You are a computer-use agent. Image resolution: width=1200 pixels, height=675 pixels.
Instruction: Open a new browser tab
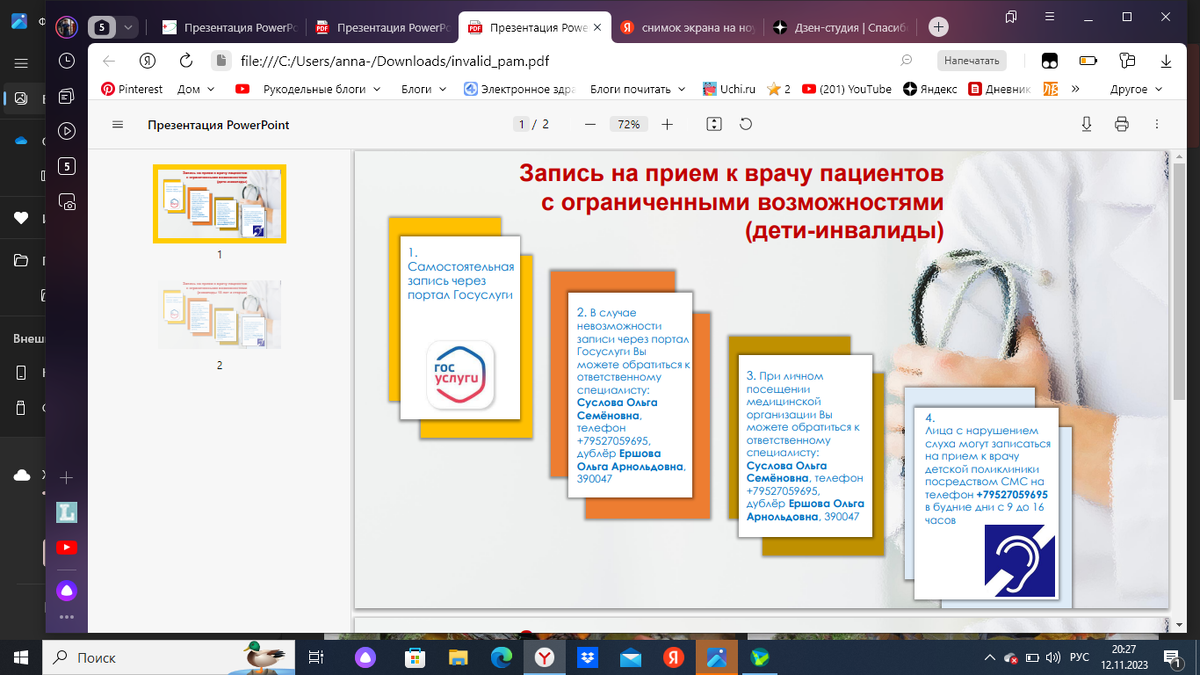938,27
